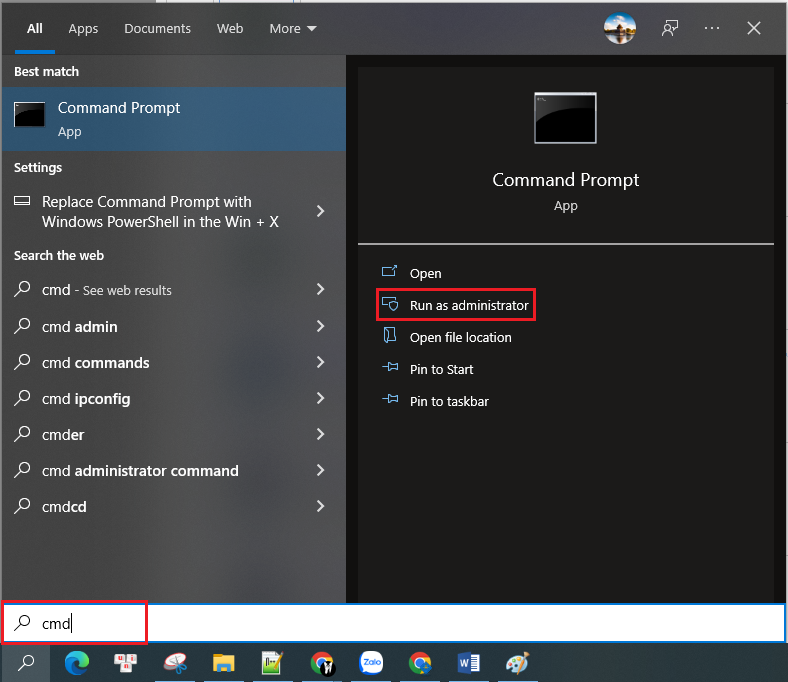Open Microsoft Word from the taskbar

468,662
